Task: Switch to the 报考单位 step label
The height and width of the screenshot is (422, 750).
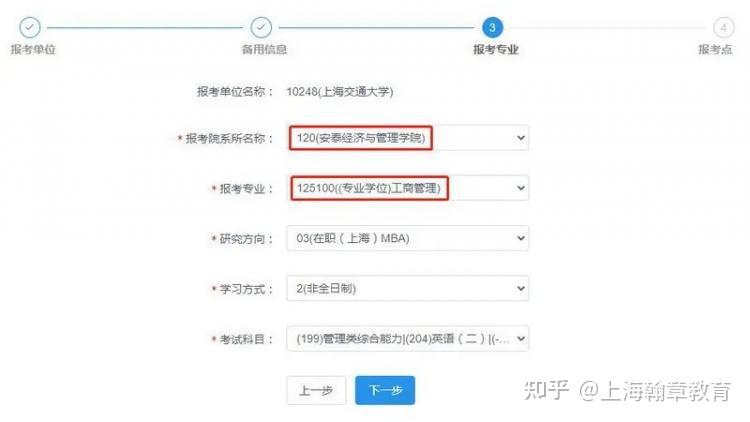Action: click(33, 49)
